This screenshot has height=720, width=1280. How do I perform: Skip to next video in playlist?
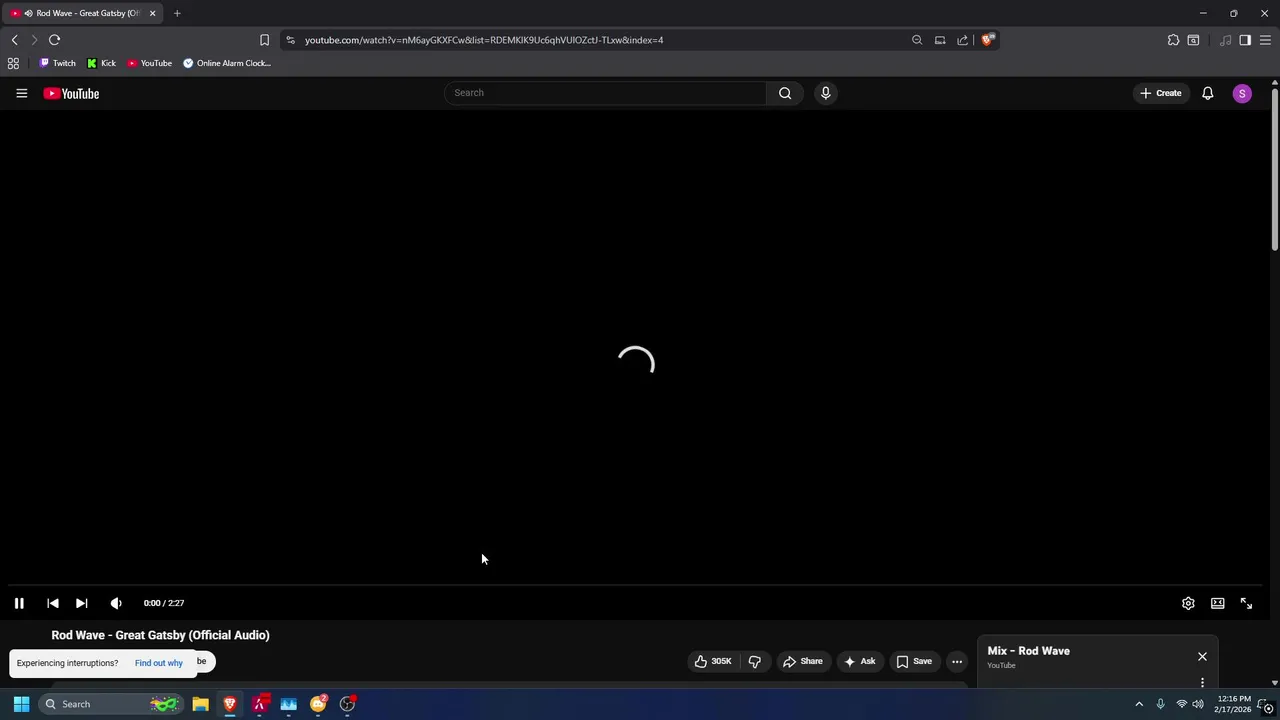82,603
